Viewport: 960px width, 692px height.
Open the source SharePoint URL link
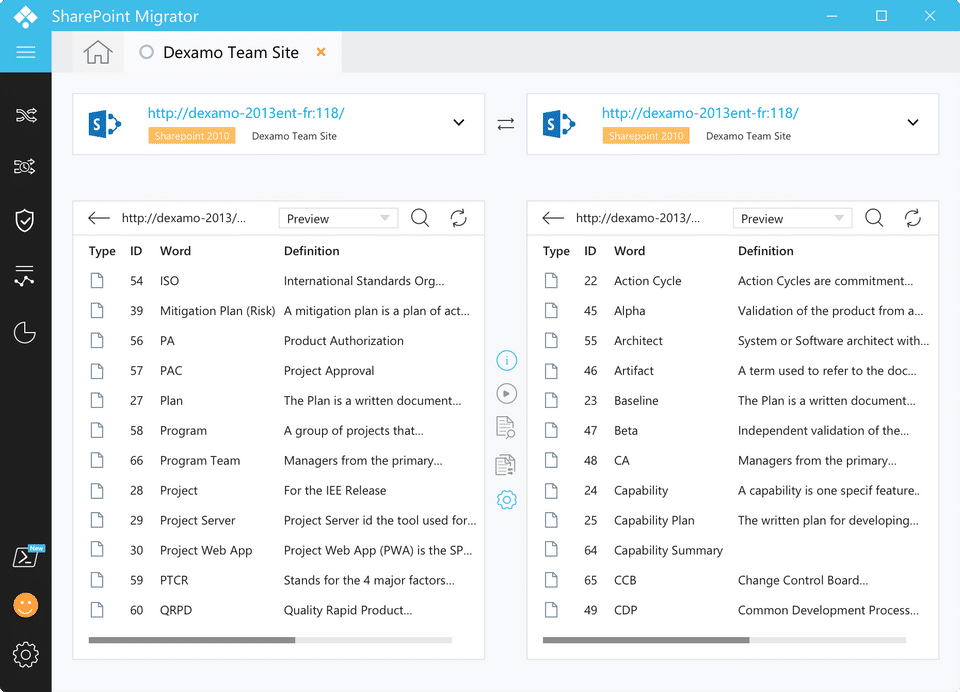(x=246, y=113)
